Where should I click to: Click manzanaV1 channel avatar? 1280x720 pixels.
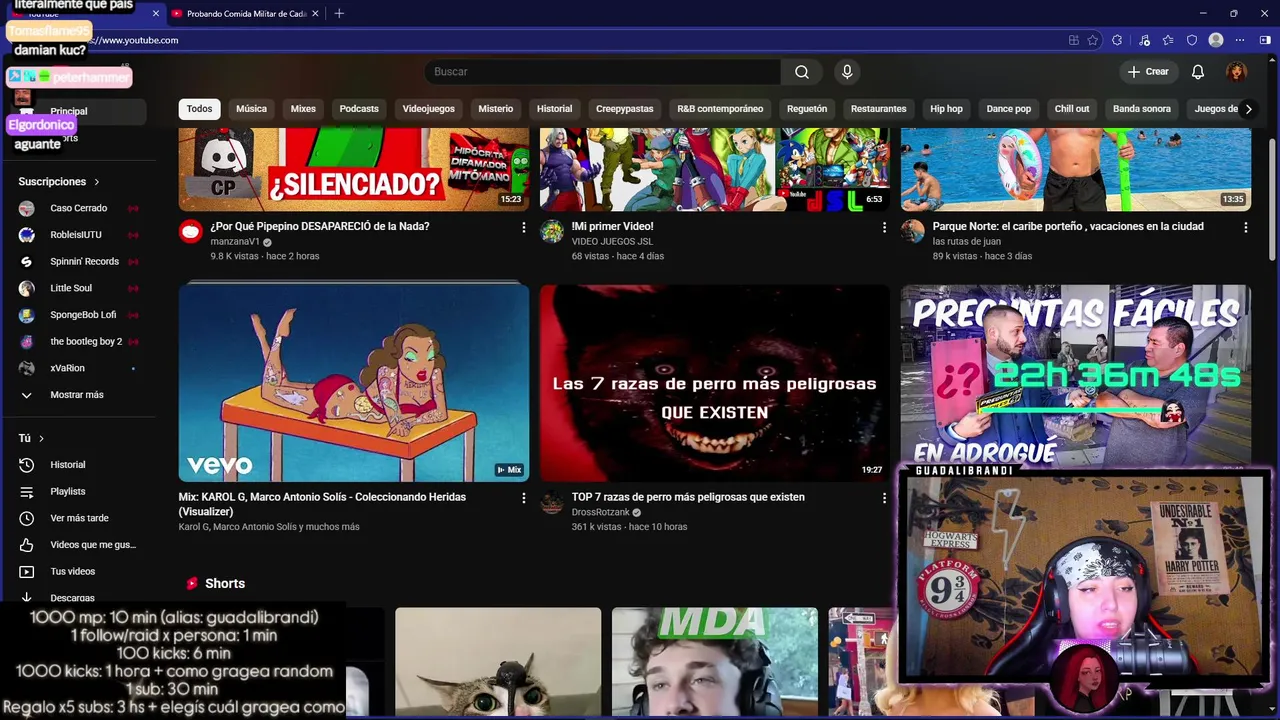click(x=190, y=232)
